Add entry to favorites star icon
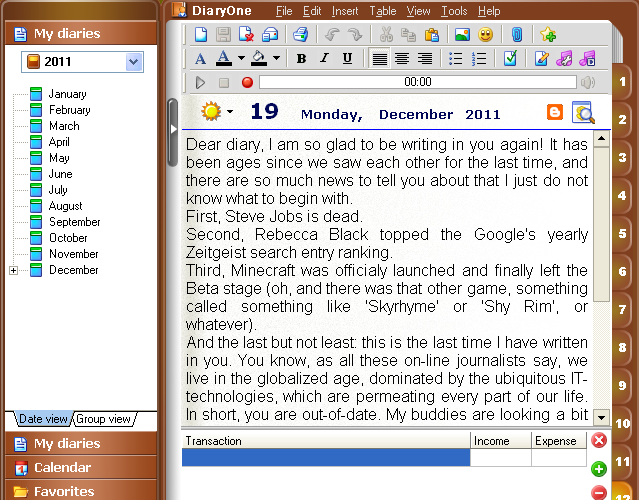This screenshot has width=639, height=500. tap(548, 35)
